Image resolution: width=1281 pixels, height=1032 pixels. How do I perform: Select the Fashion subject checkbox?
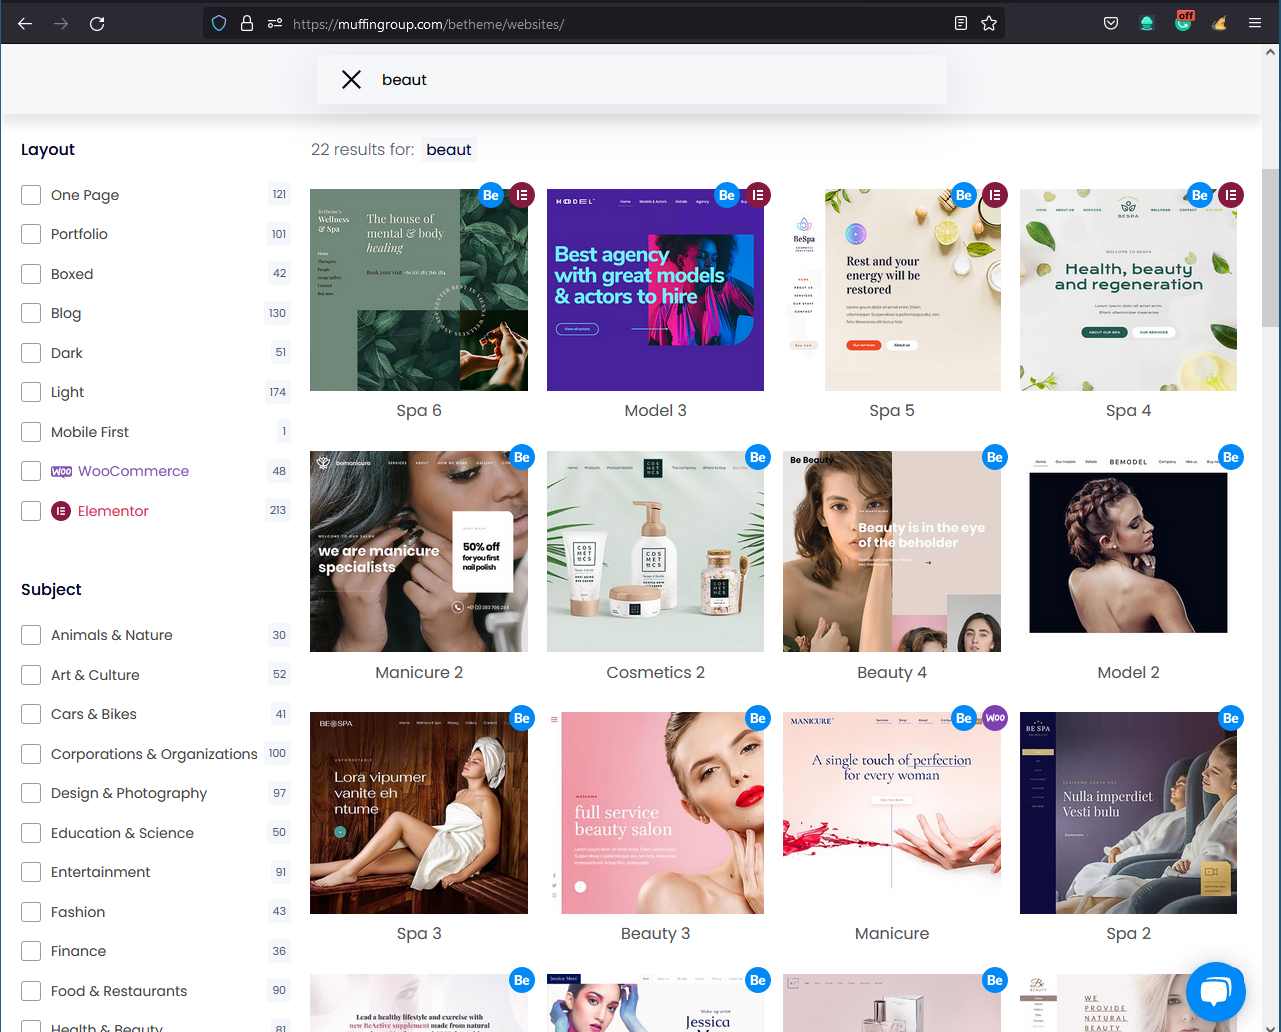[x=31, y=912]
